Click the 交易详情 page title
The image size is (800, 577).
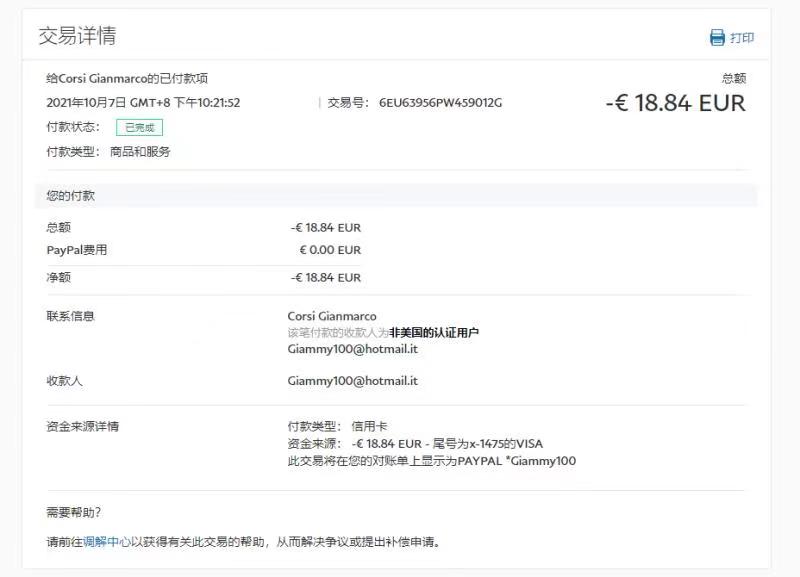pos(77,36)
